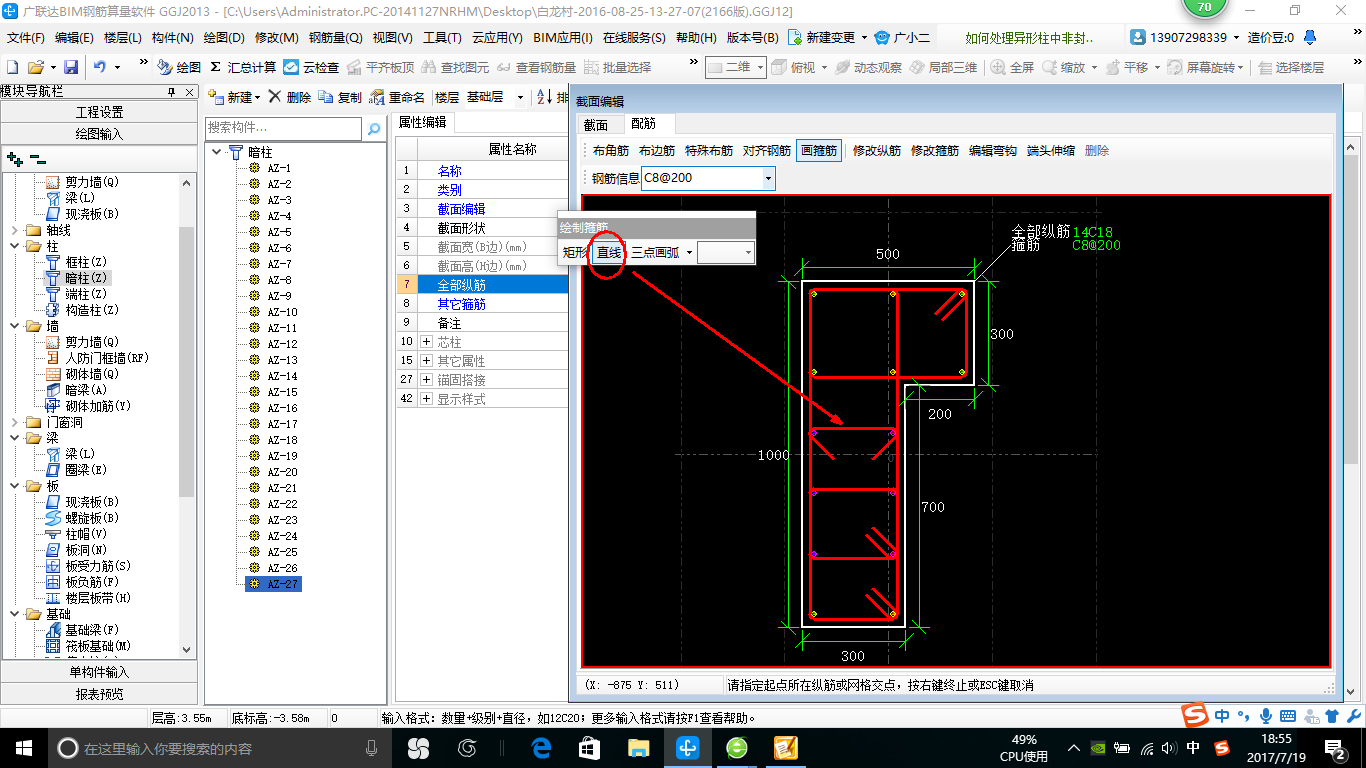Switch to the 属性编辑 tab

(x=422, y=122)
